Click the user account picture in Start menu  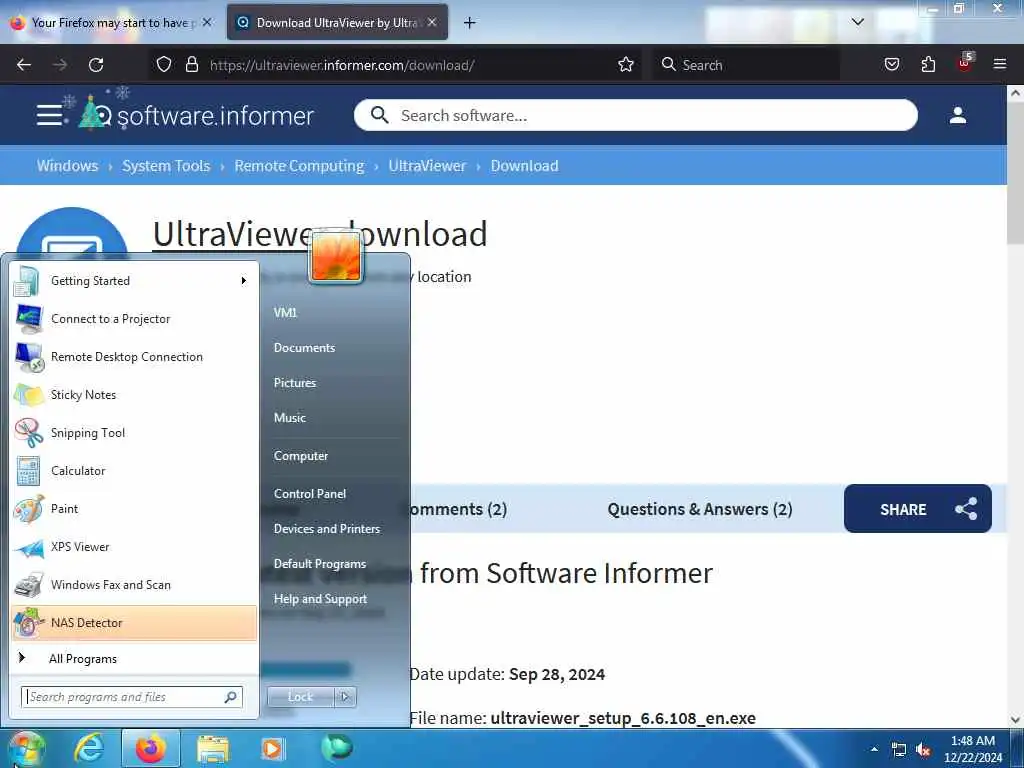pyautogui.click(x=336, y=255)
